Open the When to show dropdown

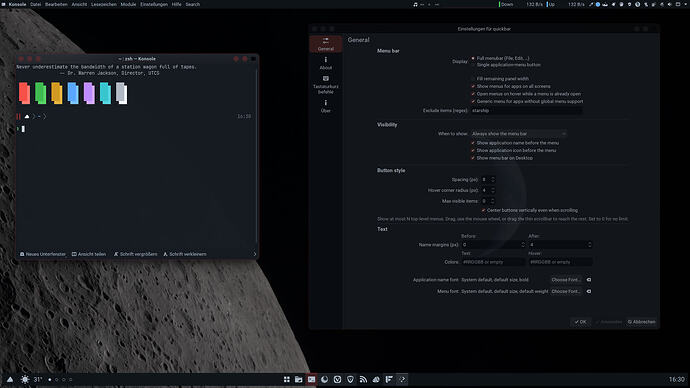click(x=519, y=134)
